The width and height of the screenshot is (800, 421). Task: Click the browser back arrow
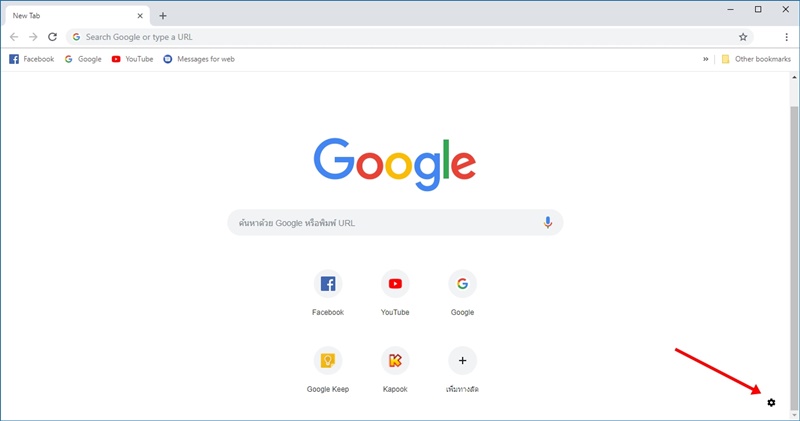point(14,37)
